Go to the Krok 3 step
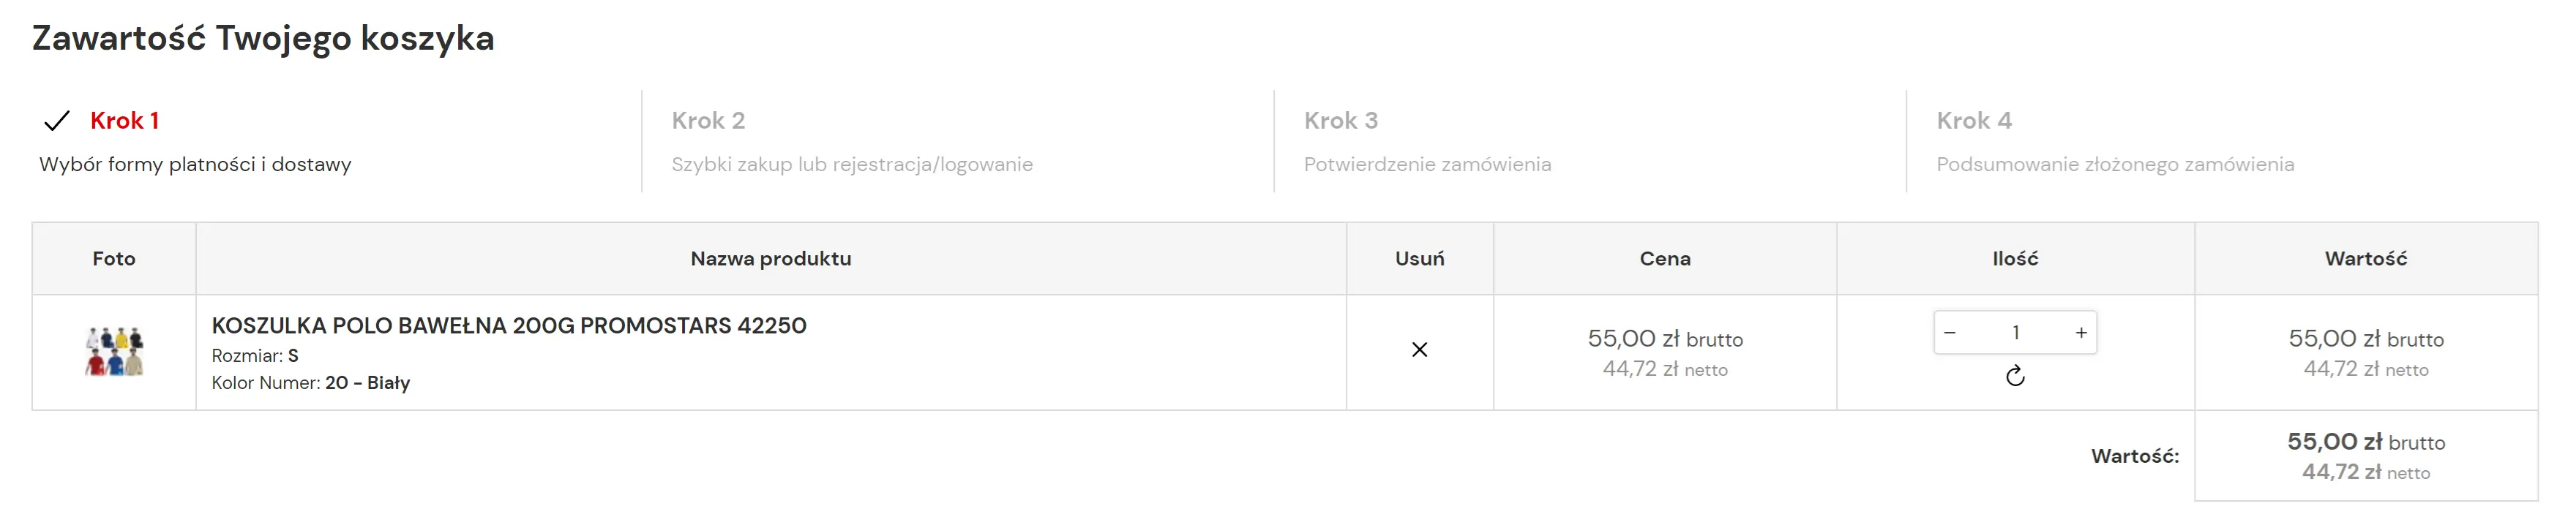Screen dimensions: 2576x506 click(x=1340, y=121)
